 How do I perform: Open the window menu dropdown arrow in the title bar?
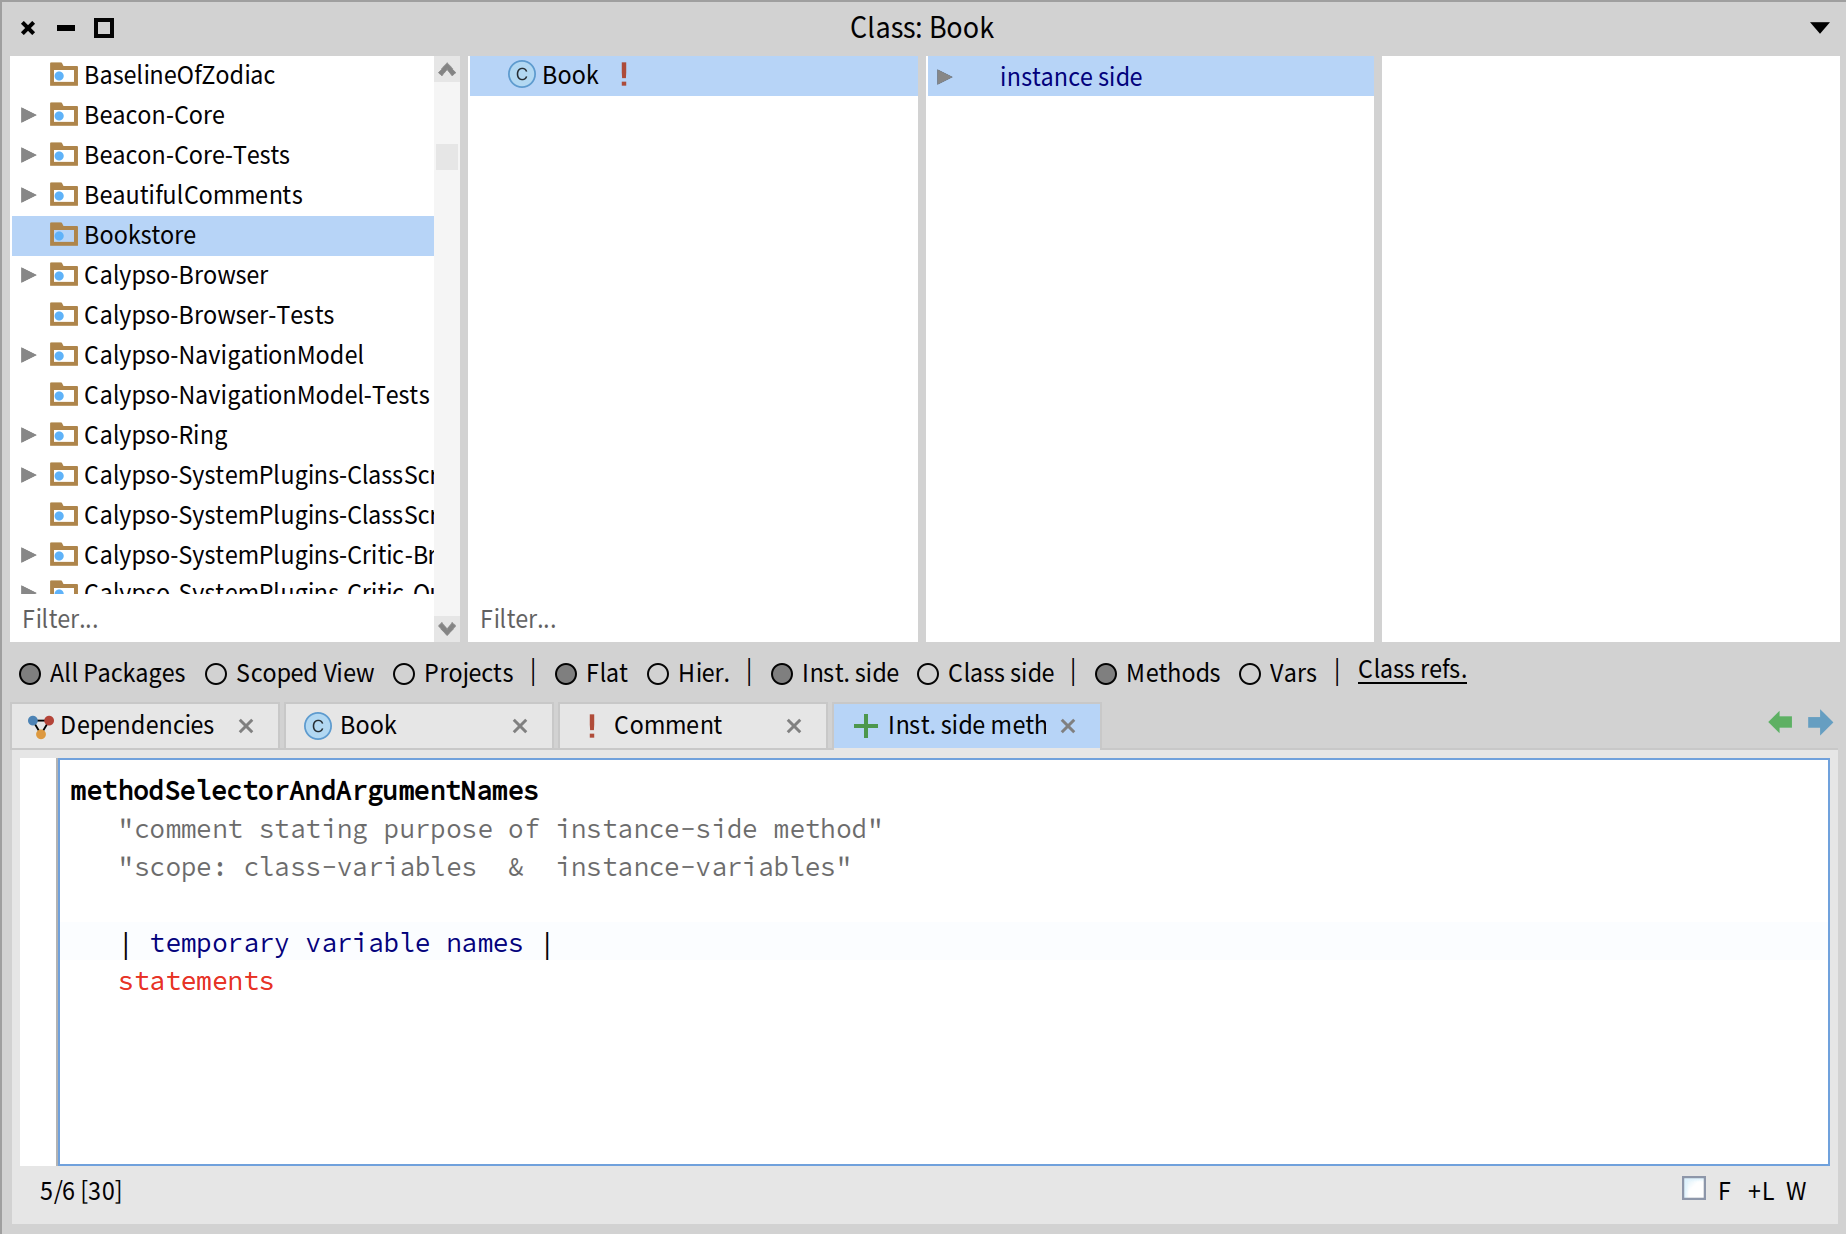point(1819,28)
